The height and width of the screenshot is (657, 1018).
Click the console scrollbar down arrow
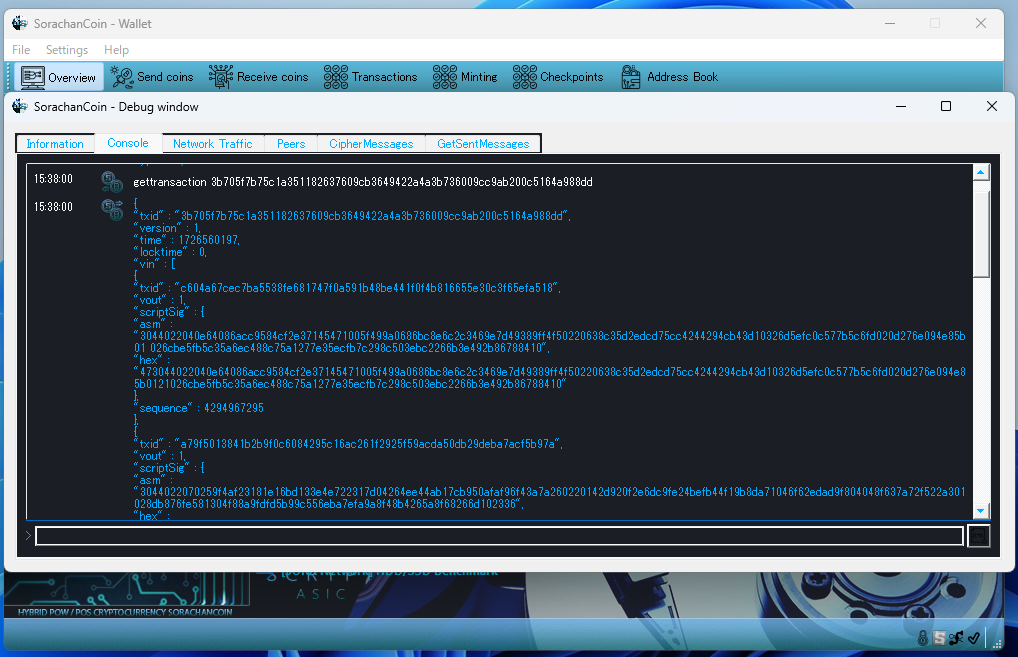point(981,511)
